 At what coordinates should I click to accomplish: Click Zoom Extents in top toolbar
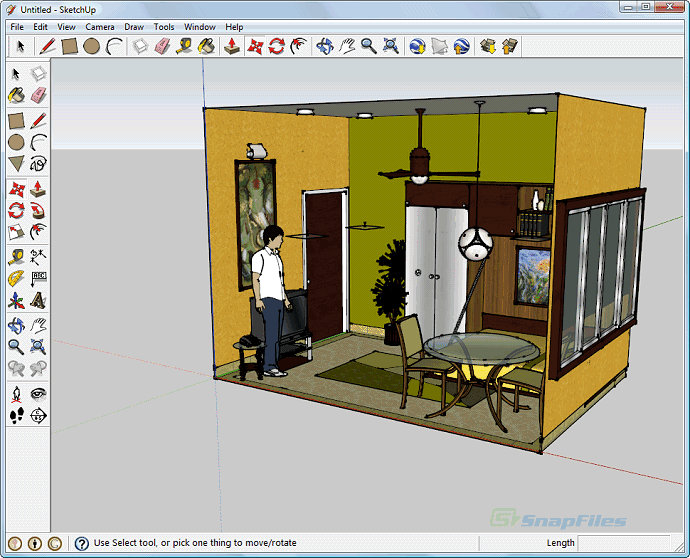click(x=390, y=46)
